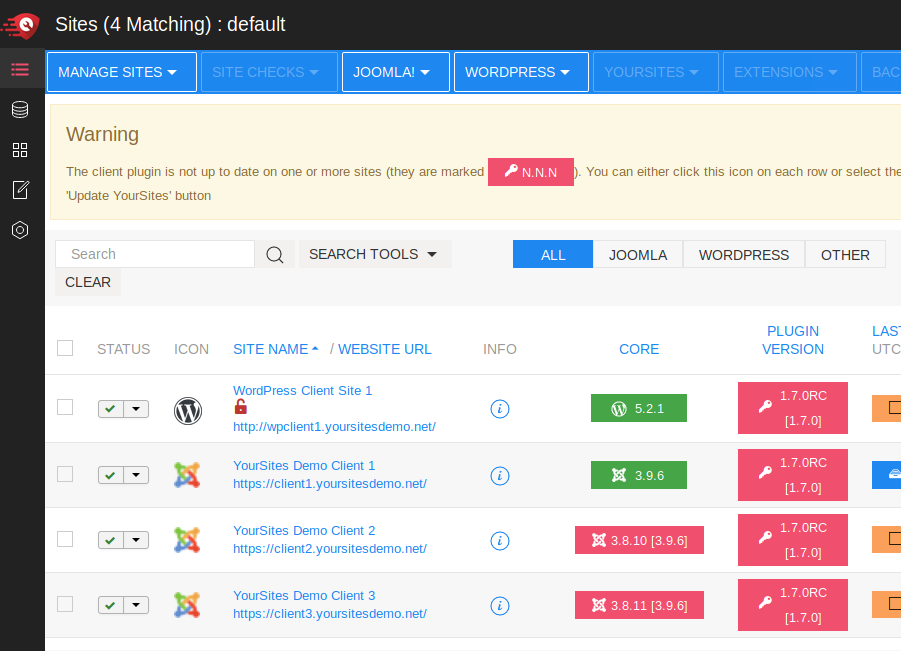Viewport: 901px width, 651px height.
Task: Open the YourSites toolbar menu
Action: [656, 72]
